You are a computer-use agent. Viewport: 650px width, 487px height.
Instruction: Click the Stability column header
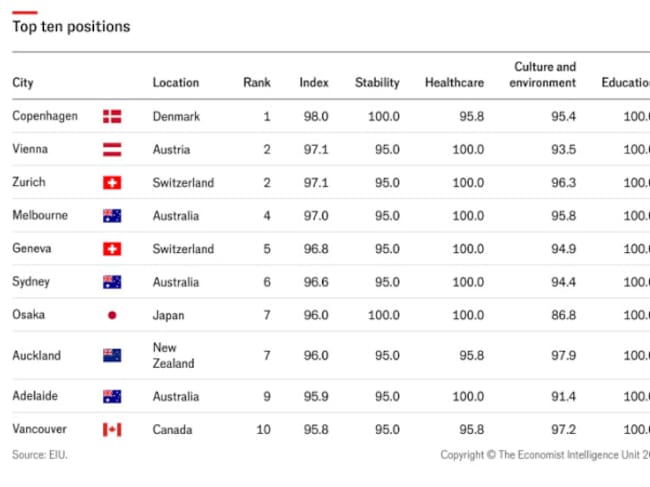(x=377, y=83)
